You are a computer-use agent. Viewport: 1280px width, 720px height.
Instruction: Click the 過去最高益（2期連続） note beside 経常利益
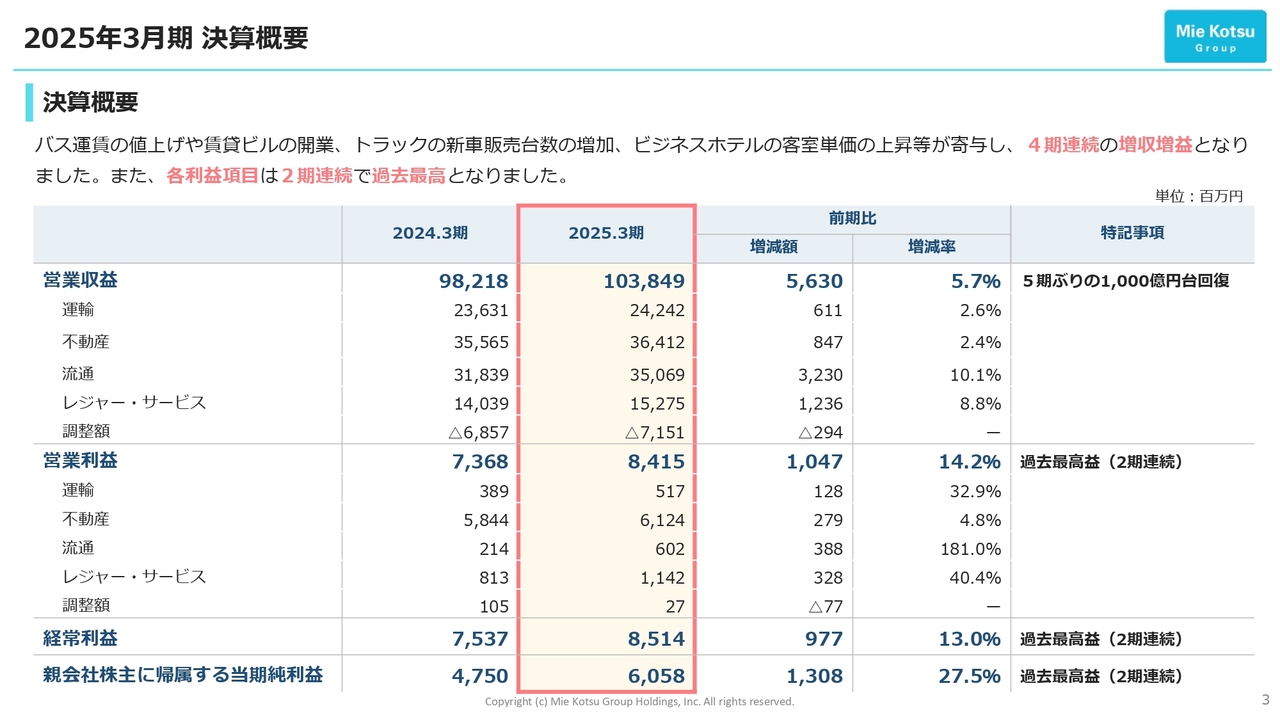1101,639
